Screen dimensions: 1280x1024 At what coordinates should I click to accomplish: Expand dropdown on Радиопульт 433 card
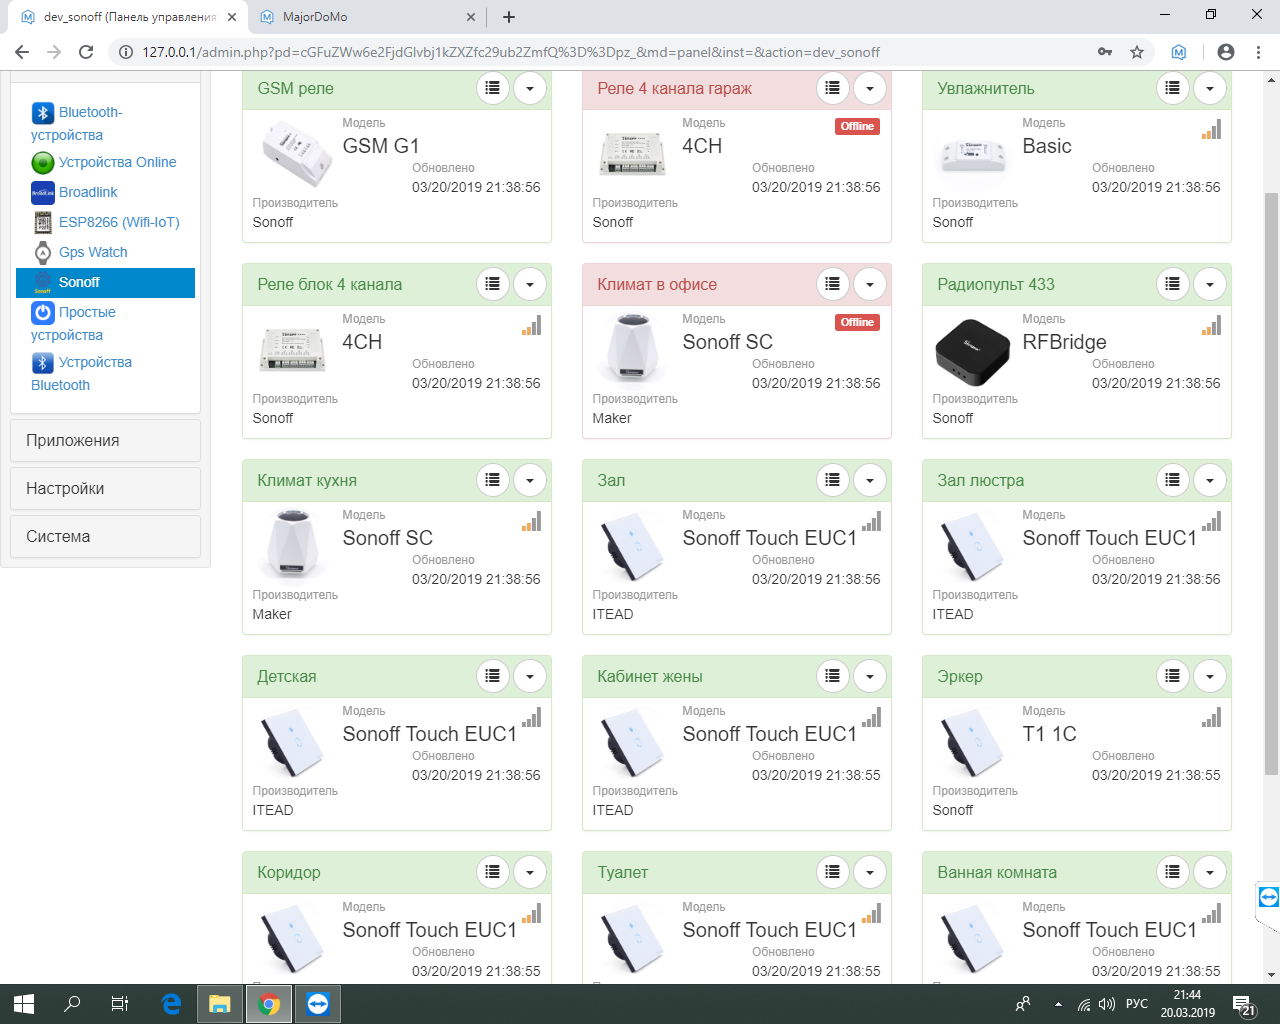tap(1210, 284)
